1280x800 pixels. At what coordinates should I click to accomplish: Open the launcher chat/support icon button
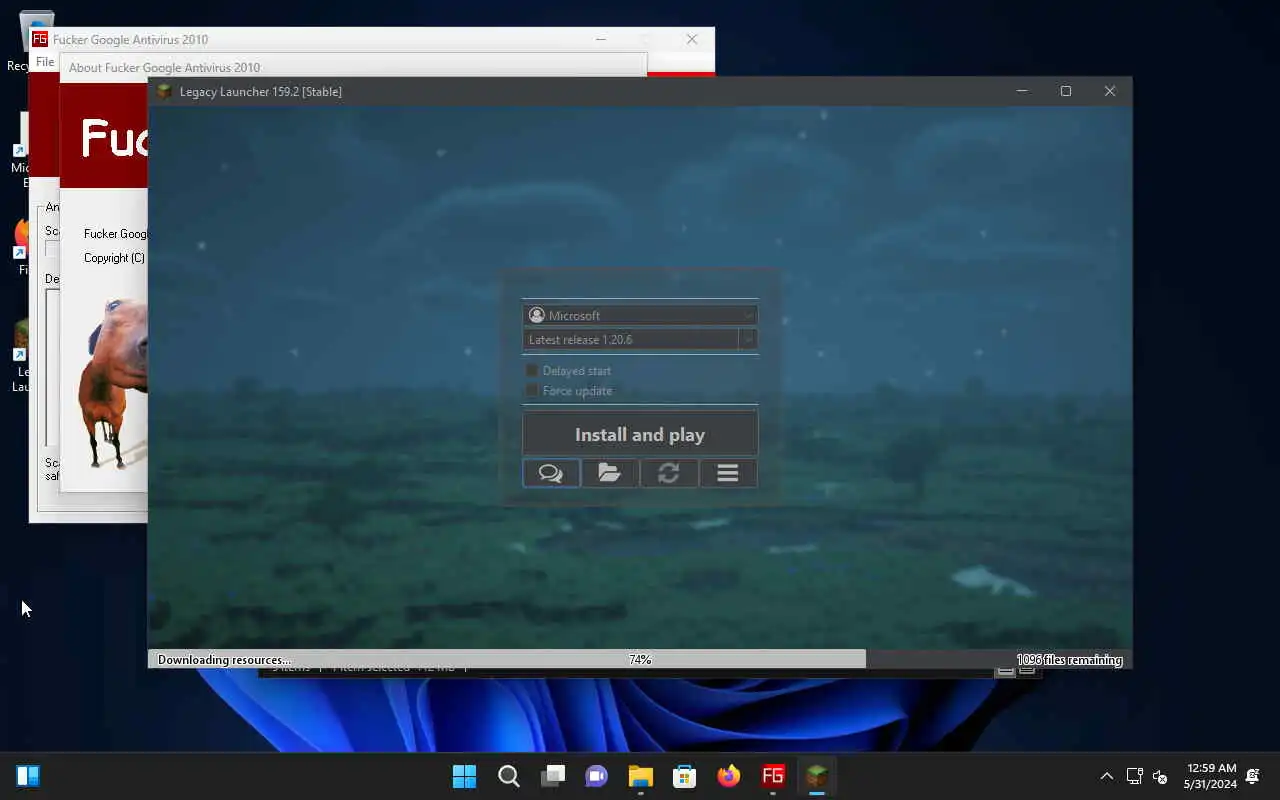[551, 473]
